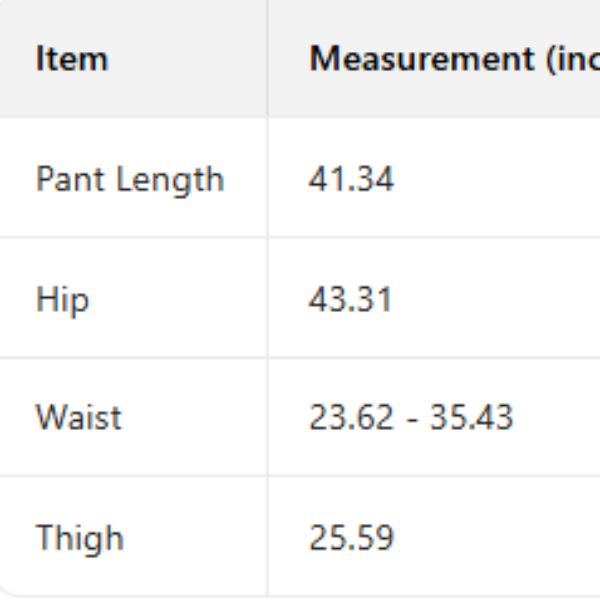Click the 23.62 - 35.43 waist range
600x600 pixels.
(x=410, y=417)
